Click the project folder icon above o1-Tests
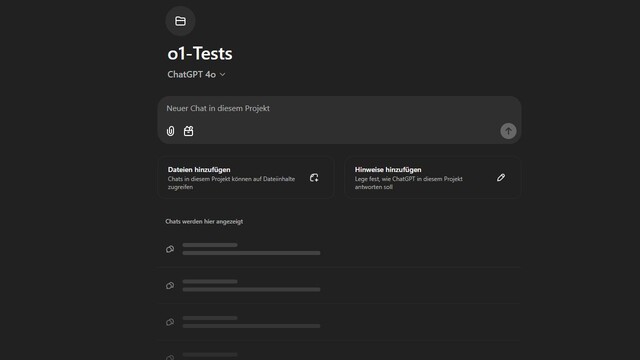 tap(180, 21)
